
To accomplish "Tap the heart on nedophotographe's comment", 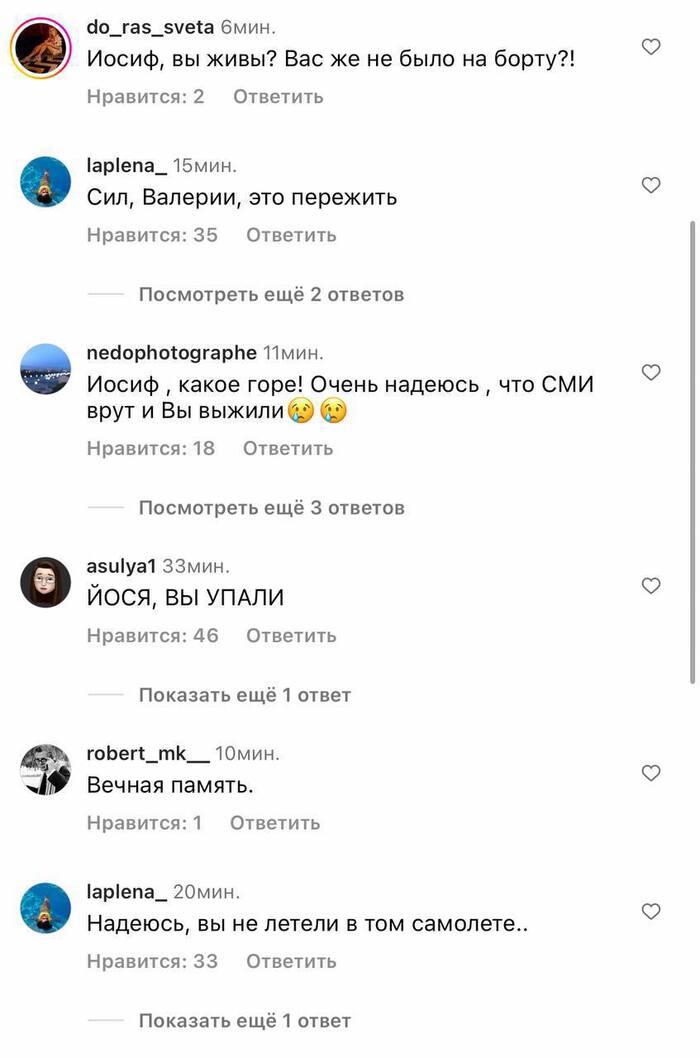I will click(651, 372).
